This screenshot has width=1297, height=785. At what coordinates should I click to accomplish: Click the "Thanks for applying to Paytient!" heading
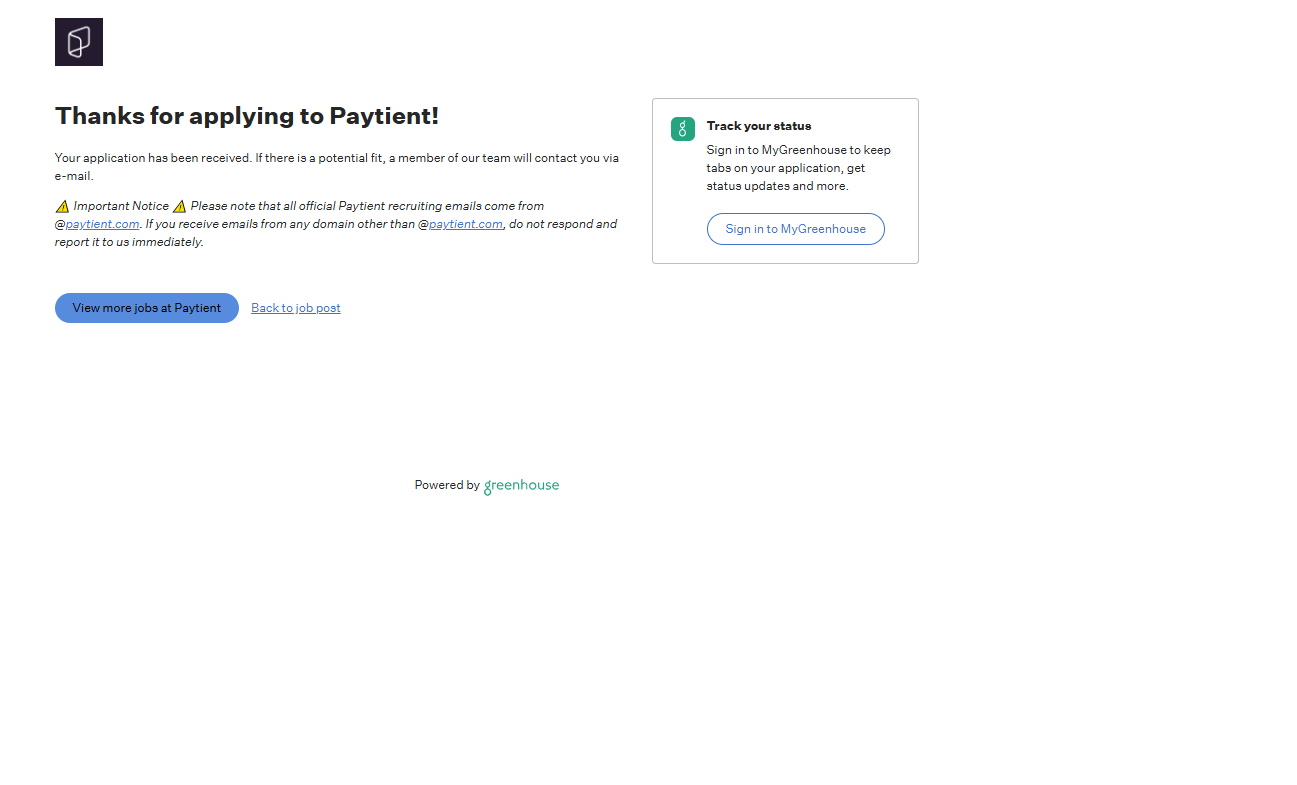247,116
